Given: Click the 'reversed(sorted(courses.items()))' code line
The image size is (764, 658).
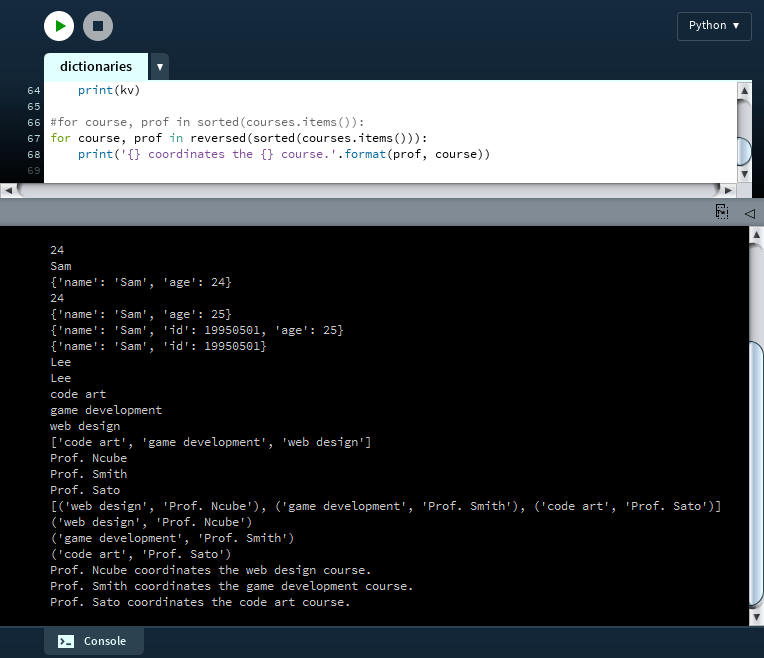Looking at the screenshot, I should point(239,138).
